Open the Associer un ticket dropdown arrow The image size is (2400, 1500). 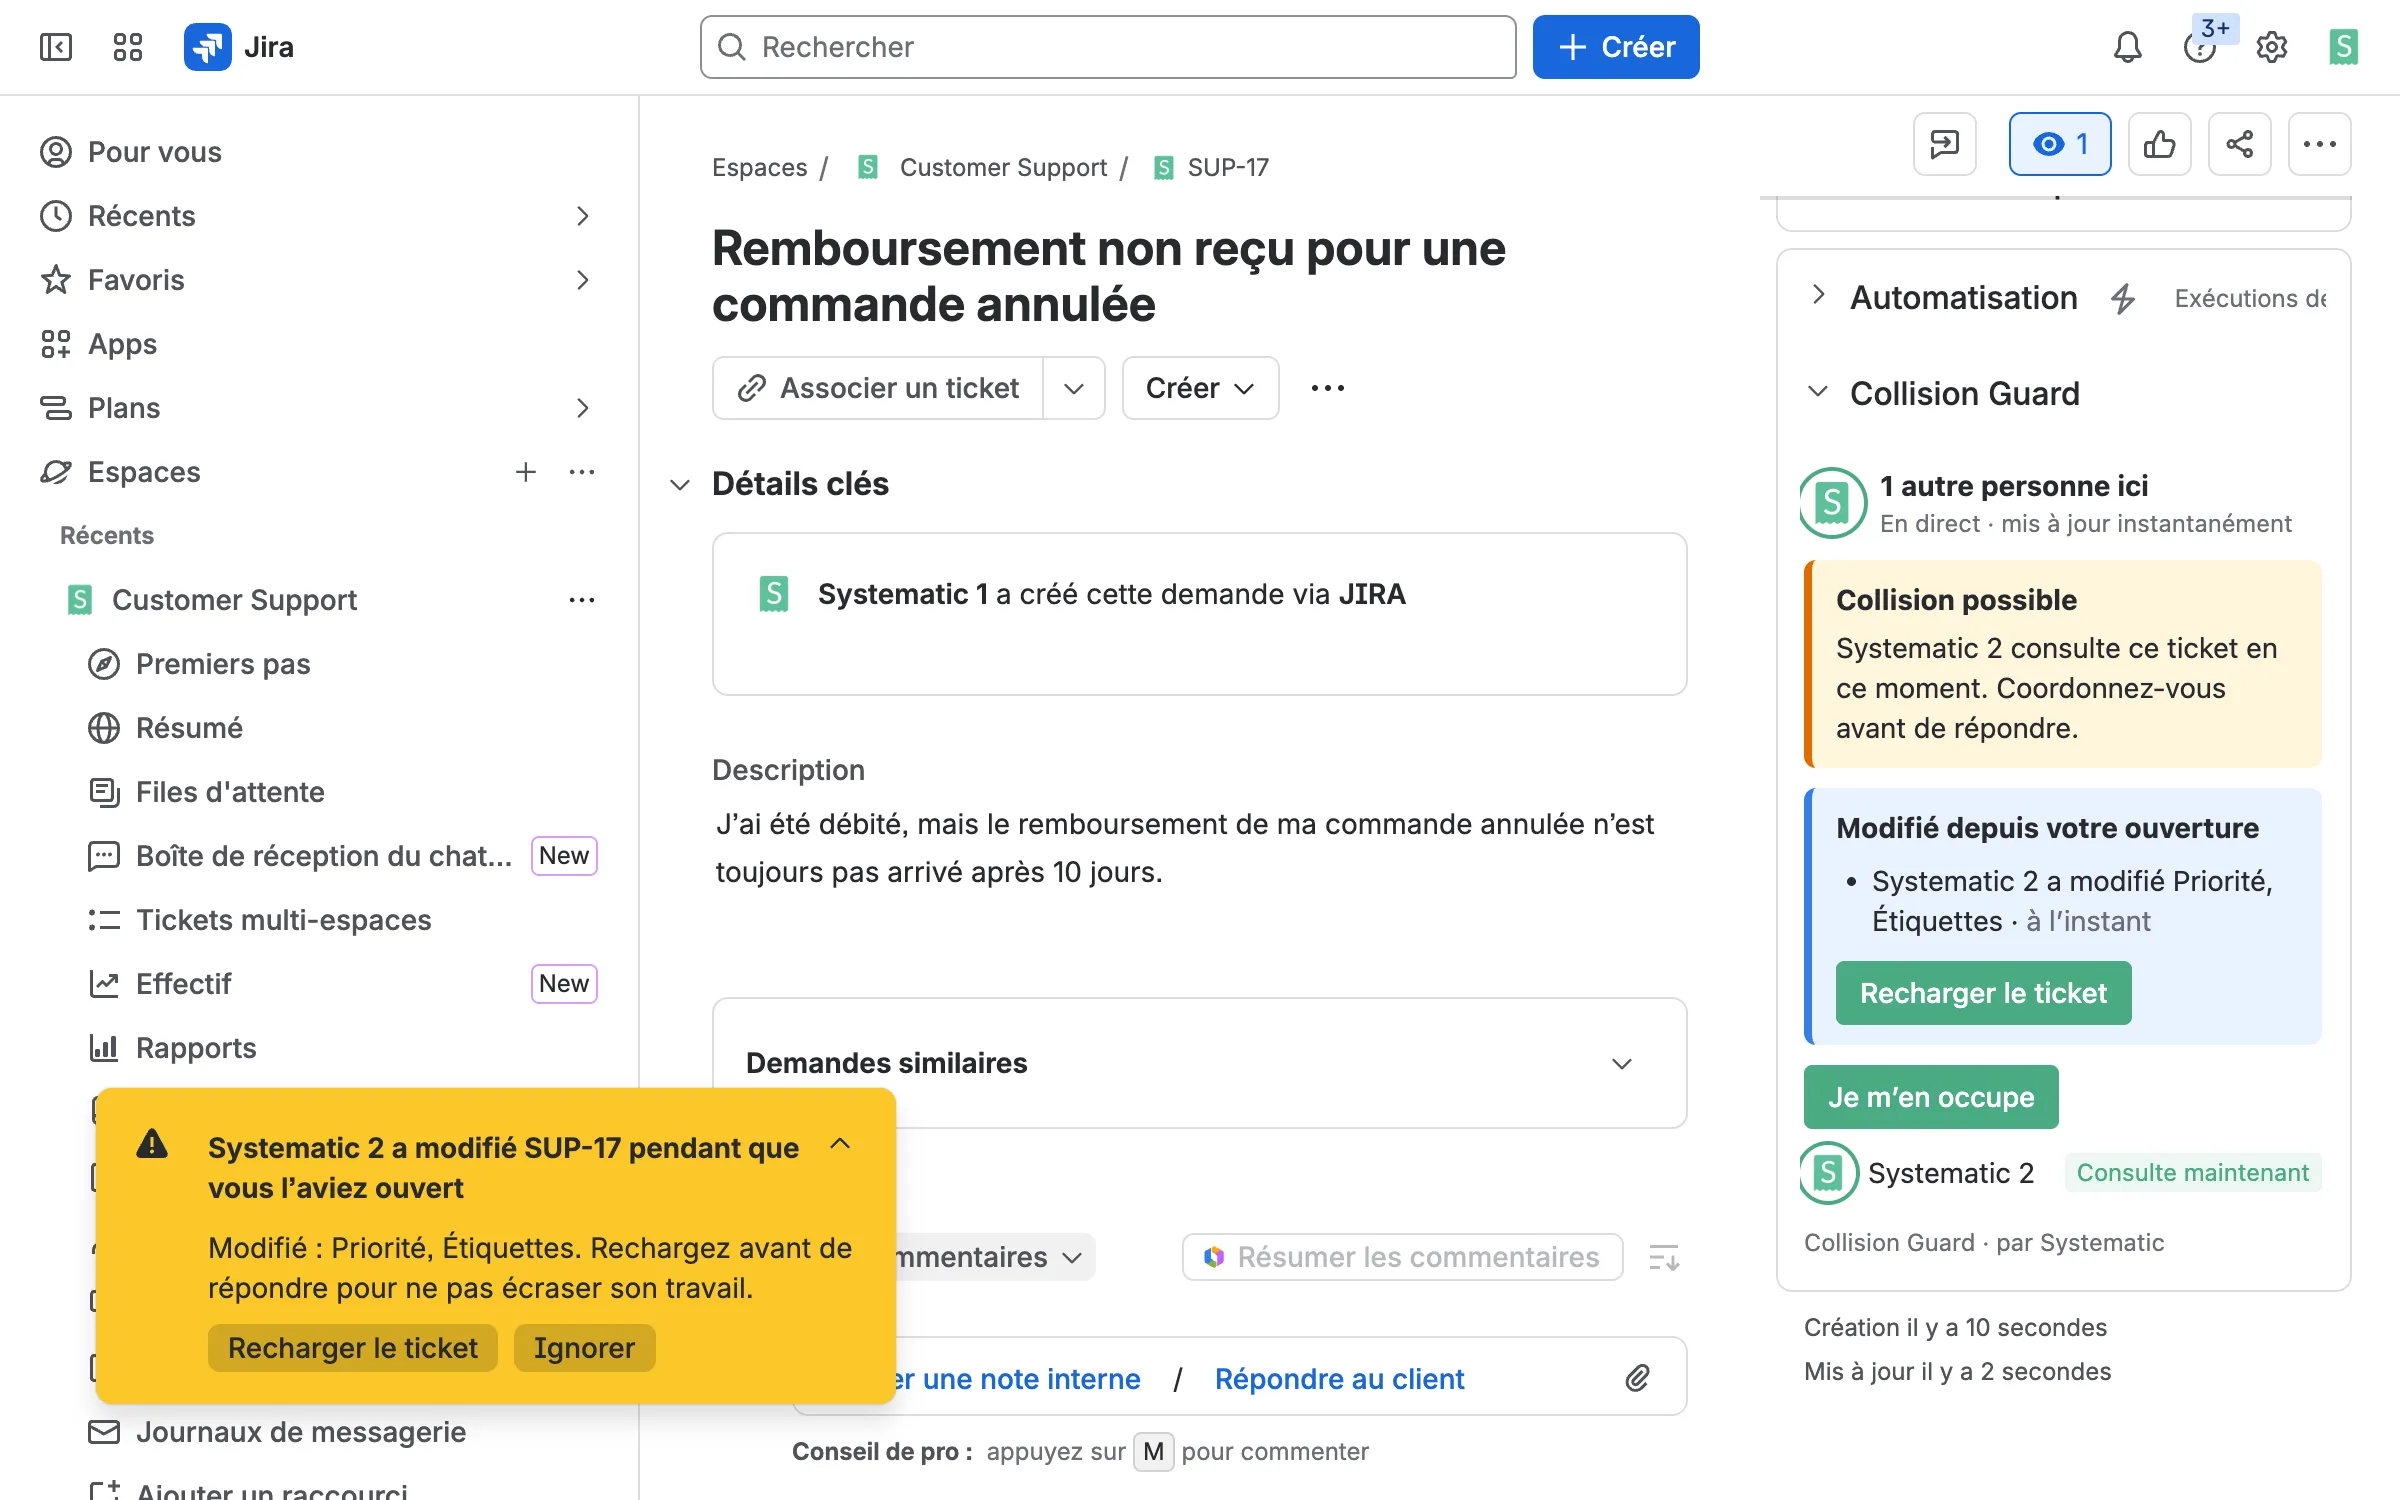click(1074, 388)
